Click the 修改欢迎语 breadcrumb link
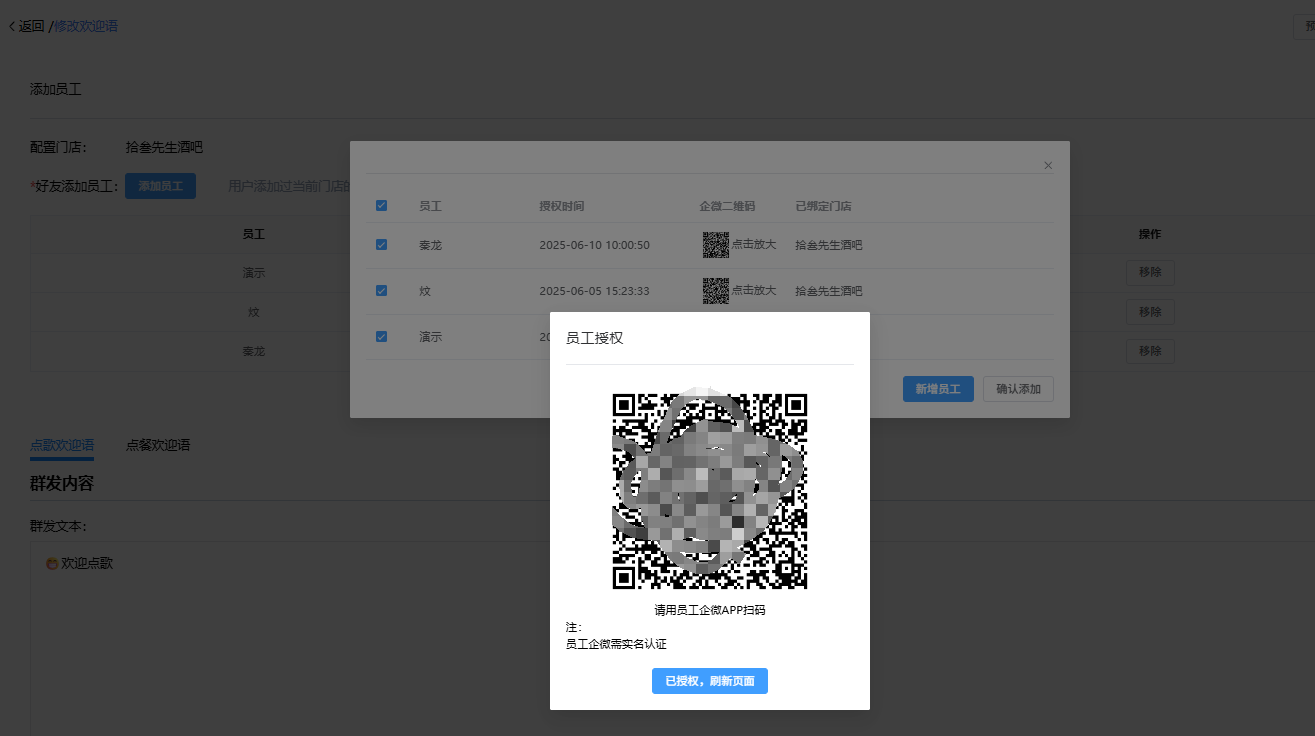Image resolution: width=1315 pixels, height=736 pixels. [86, 26]
